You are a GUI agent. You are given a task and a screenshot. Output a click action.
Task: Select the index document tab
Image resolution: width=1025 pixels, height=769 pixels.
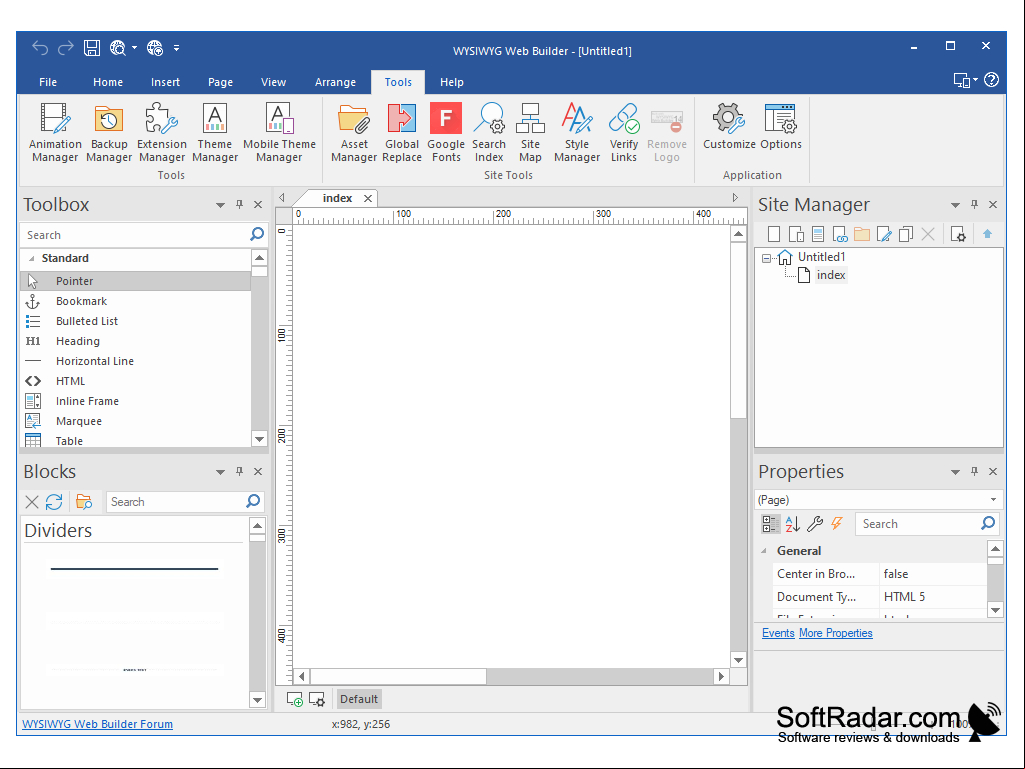click(337, 198)
